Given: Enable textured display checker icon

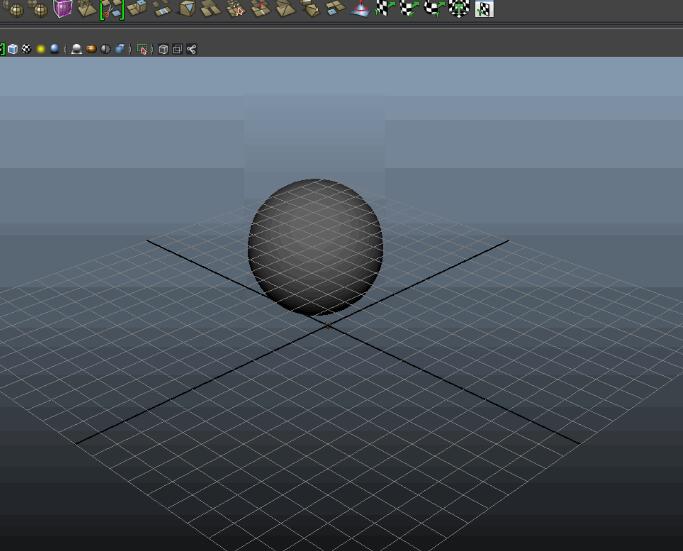Looking at the screenshot, I should pyautogui.click(x=27, y=48).
